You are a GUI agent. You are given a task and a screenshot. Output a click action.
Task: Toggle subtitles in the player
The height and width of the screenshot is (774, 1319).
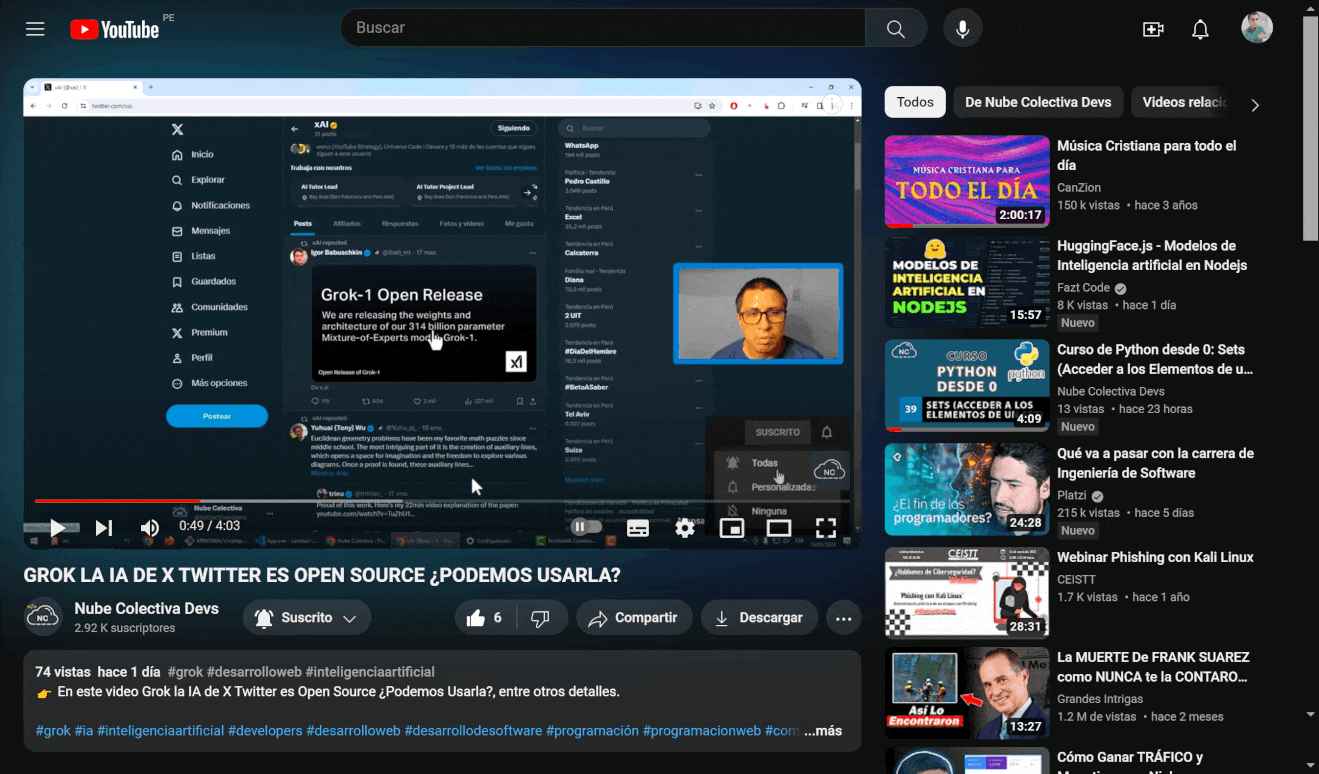coord(638,527)
